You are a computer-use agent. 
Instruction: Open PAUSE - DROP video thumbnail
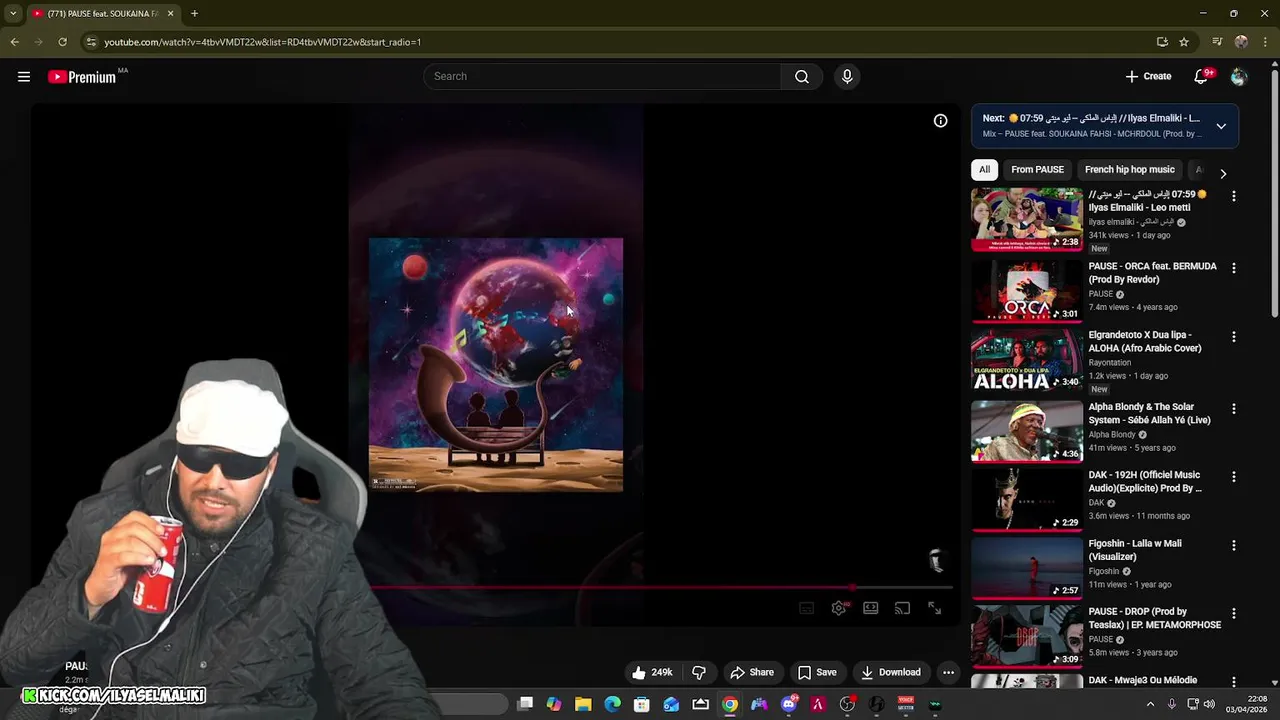(1027, 636)
